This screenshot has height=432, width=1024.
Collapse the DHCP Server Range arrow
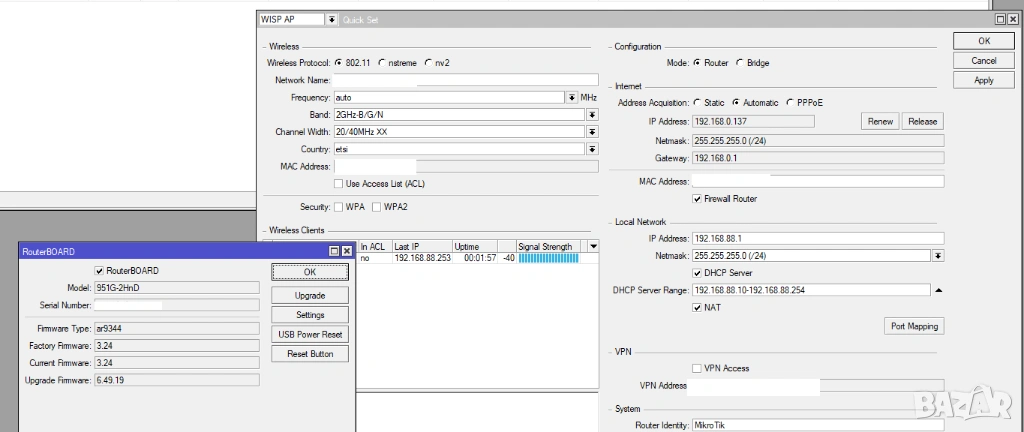click(938, 290)
